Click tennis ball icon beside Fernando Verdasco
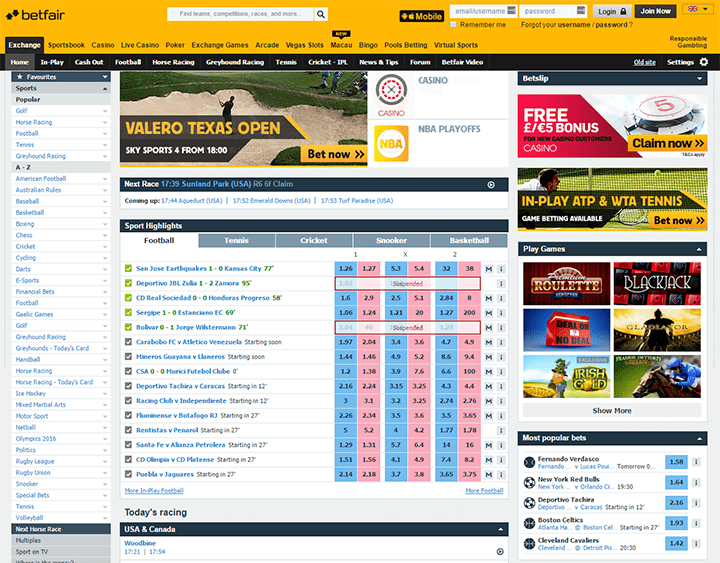The height and width of the screenshot is (563, 720). click(x=529, y=462)
